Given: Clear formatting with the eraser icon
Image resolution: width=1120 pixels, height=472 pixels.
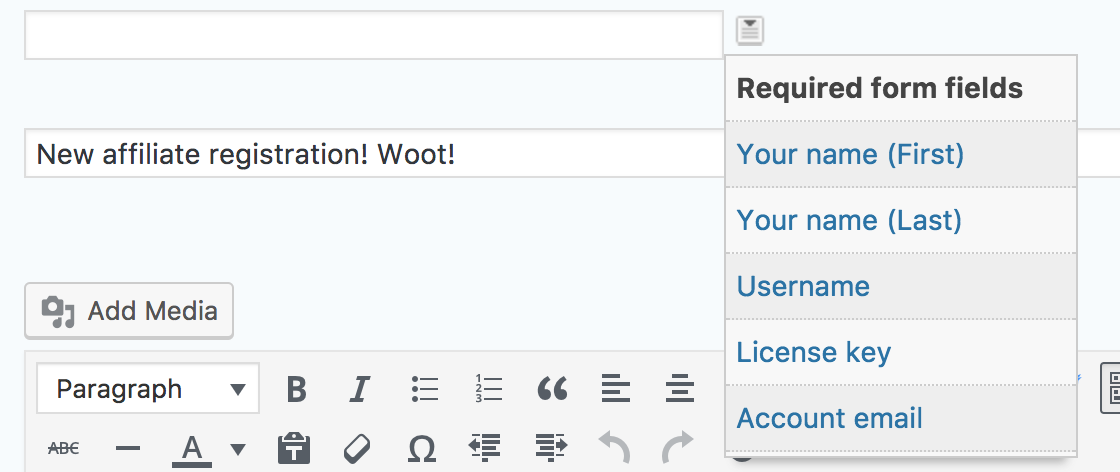Looking at the screenshot, I should [356, 448].
